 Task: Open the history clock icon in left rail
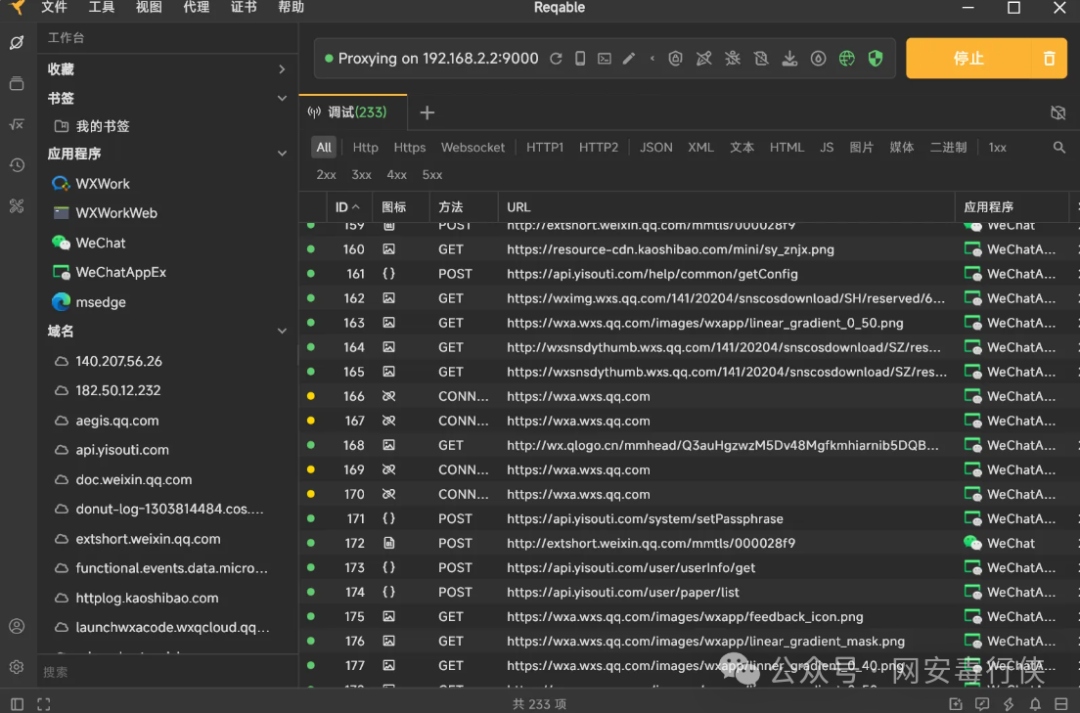tap(17, 165)
